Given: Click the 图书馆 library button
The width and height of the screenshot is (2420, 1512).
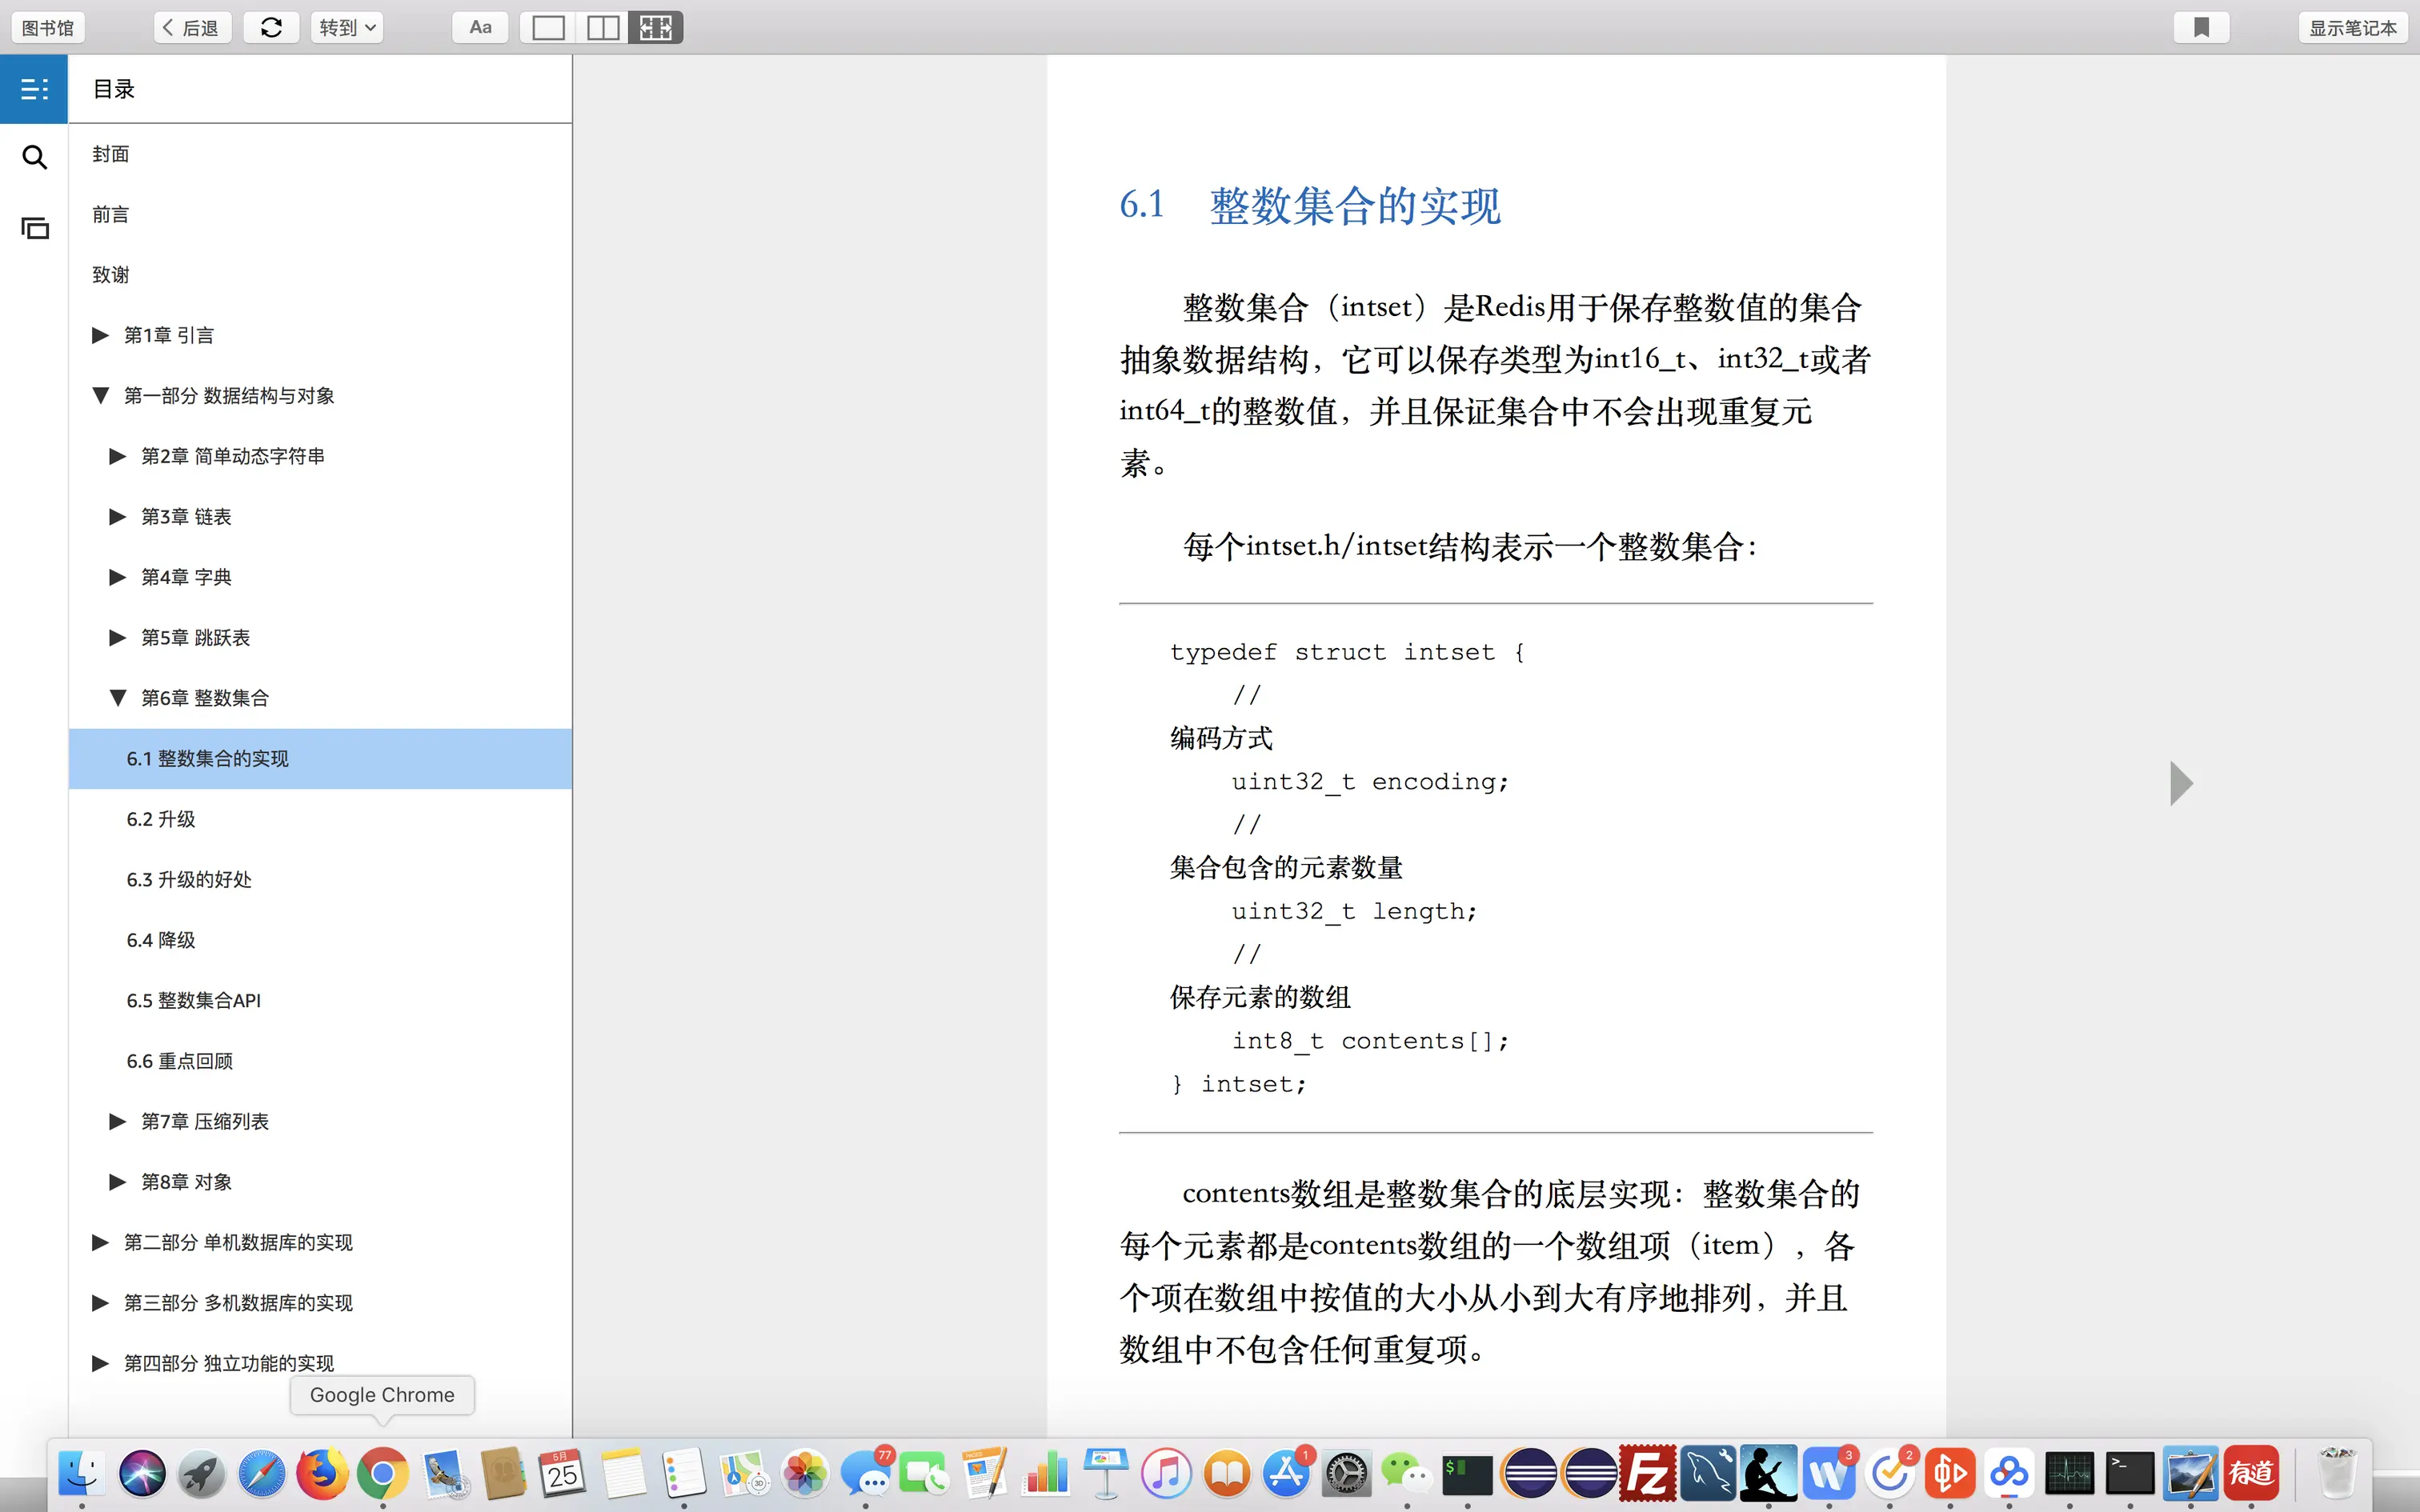Looking at the screenshot, I should (x=47, y=27).
